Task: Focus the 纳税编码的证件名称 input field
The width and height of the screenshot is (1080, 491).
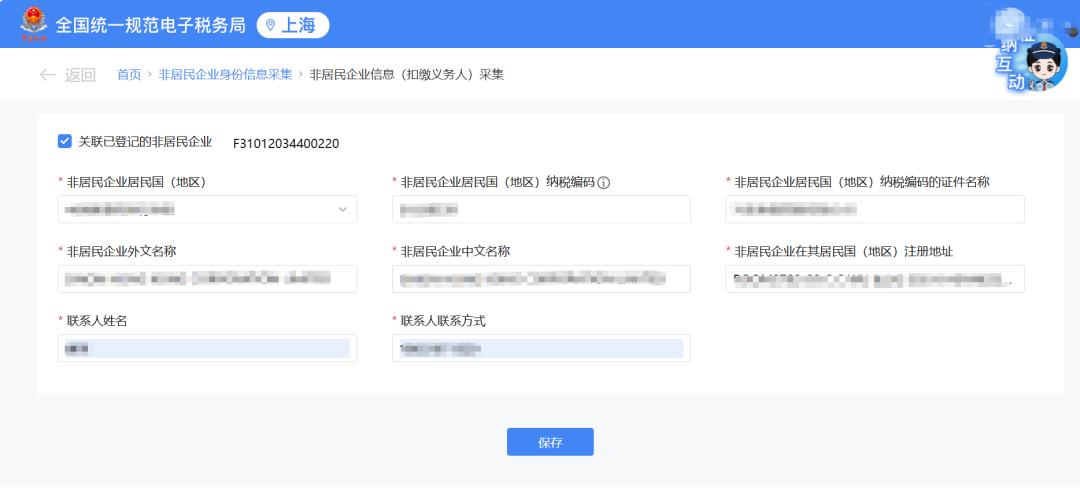Action: (875, 209)
